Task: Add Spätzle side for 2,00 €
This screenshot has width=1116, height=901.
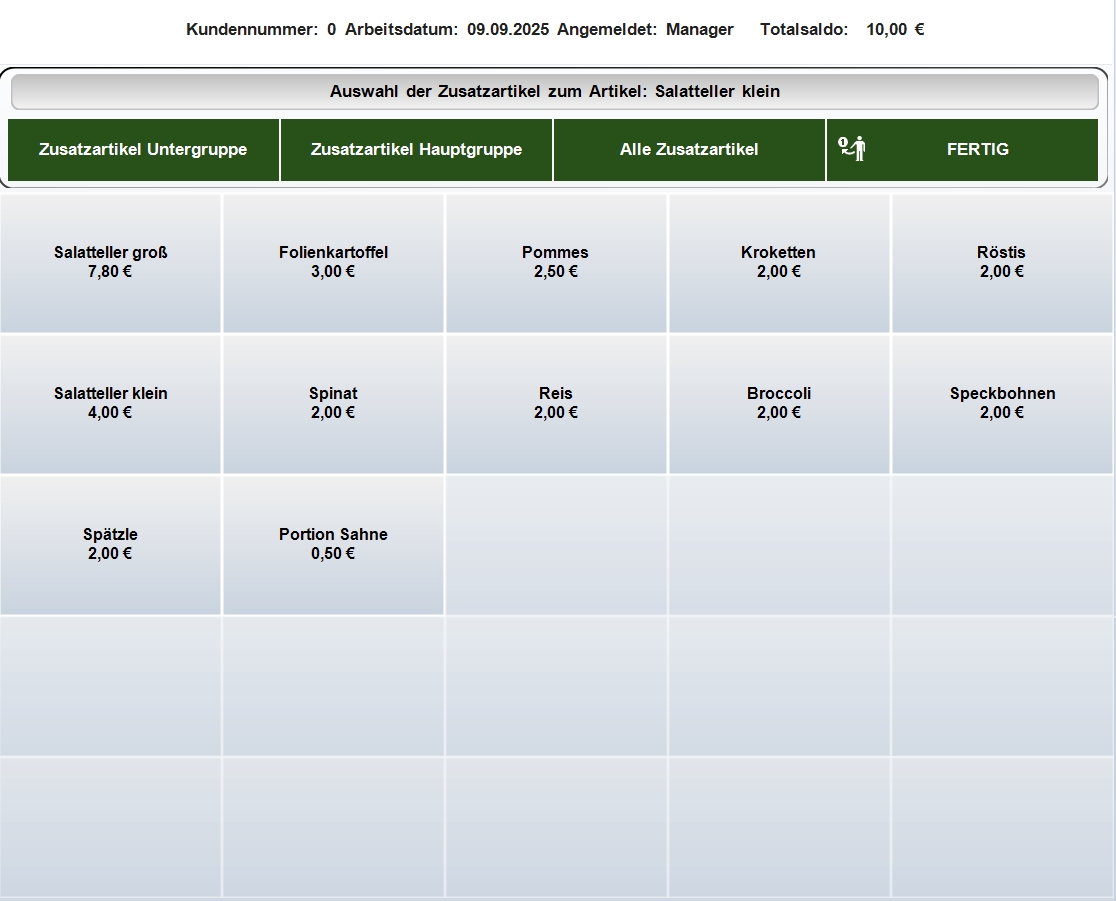Action: (110, 545)
